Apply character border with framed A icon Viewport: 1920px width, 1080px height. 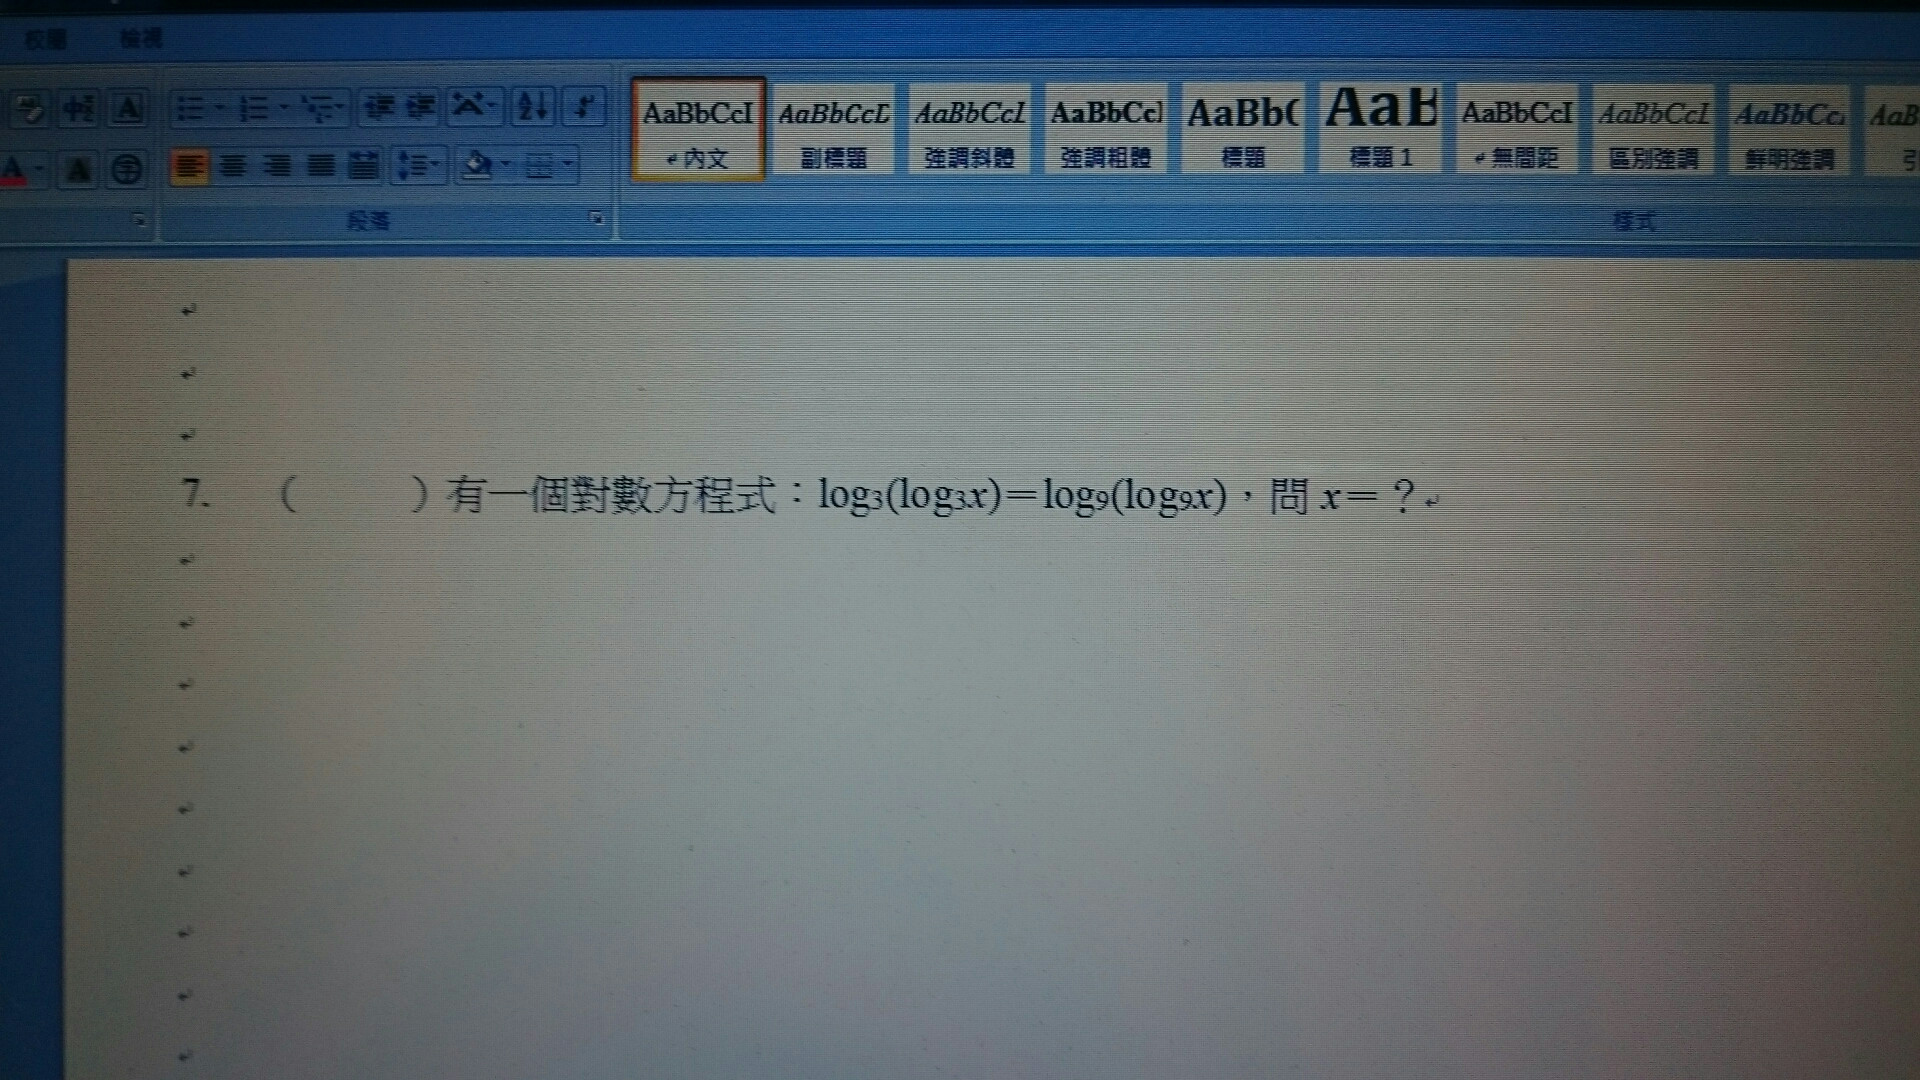(128, 108)
